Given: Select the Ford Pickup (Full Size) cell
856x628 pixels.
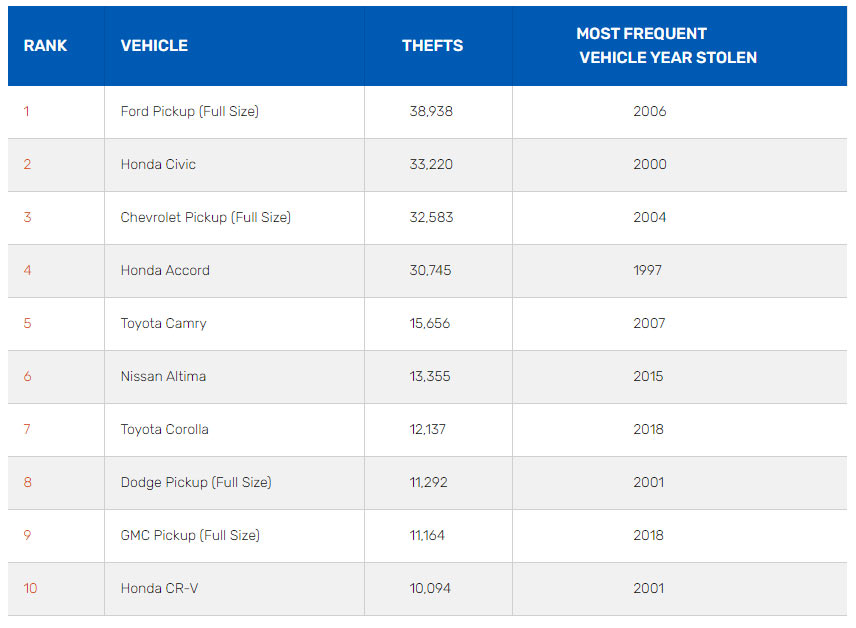Looking at the screenshot, I should click(x=189, y=111).
